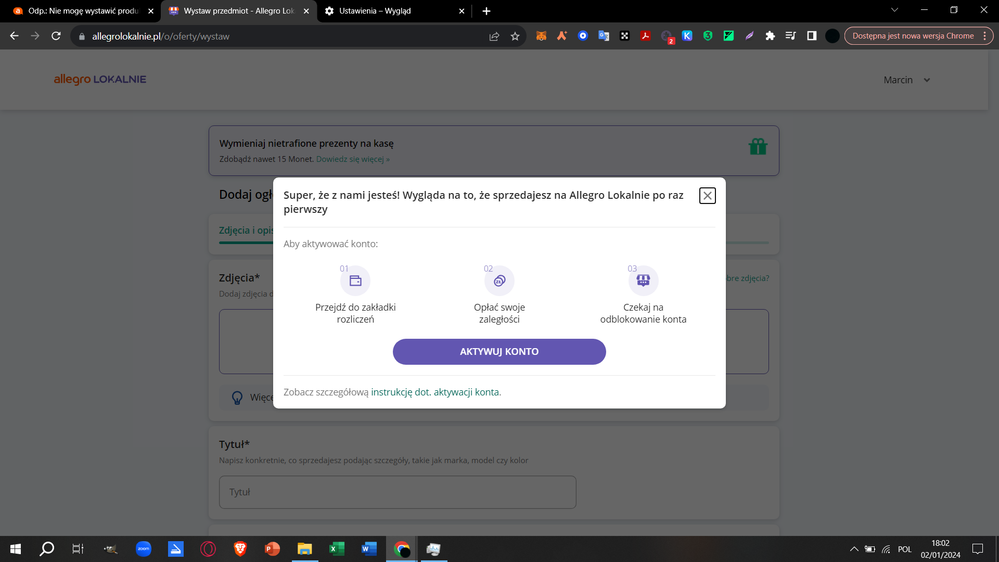The height and width of the screenshot is (562, 999).
Task: Open the Windows Start menu
Action: pyautogui.click(x=15, y=549)
